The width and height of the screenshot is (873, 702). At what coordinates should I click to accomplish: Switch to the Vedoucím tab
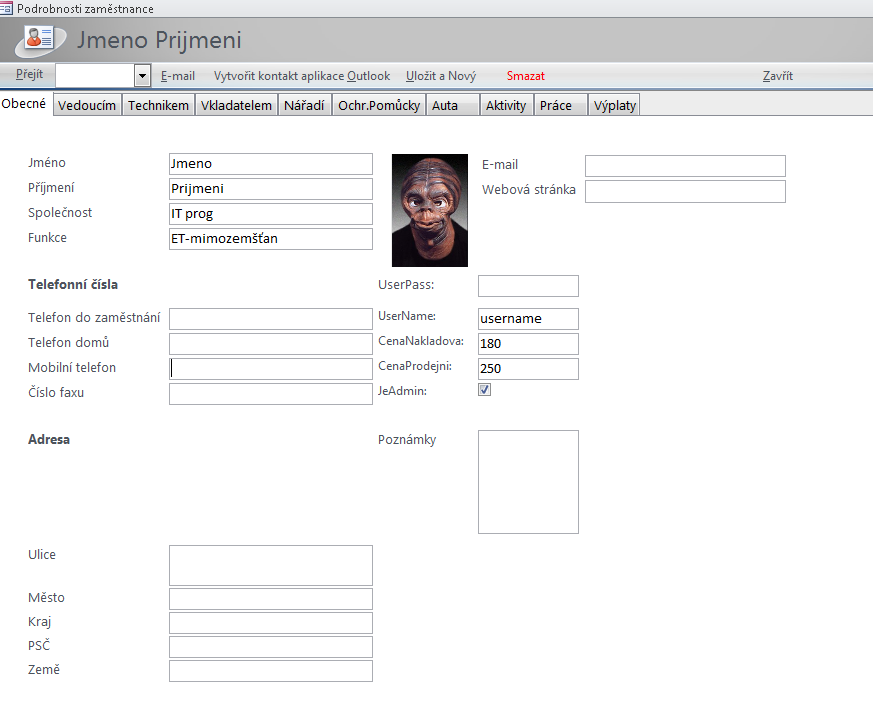87,105
